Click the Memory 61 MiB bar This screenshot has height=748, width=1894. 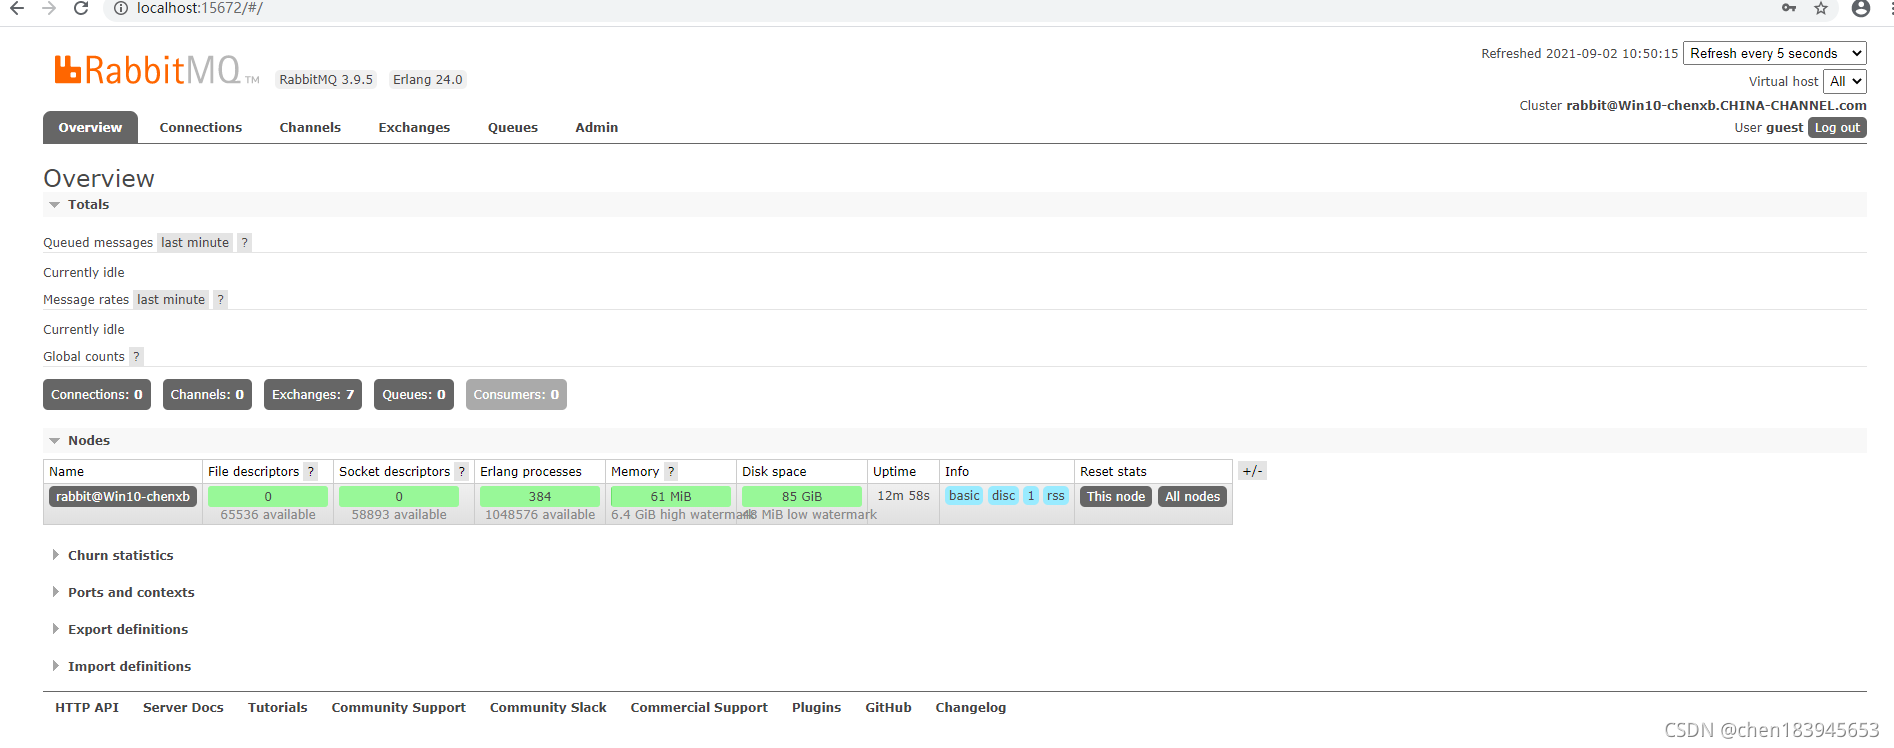[x=671, y=496]
